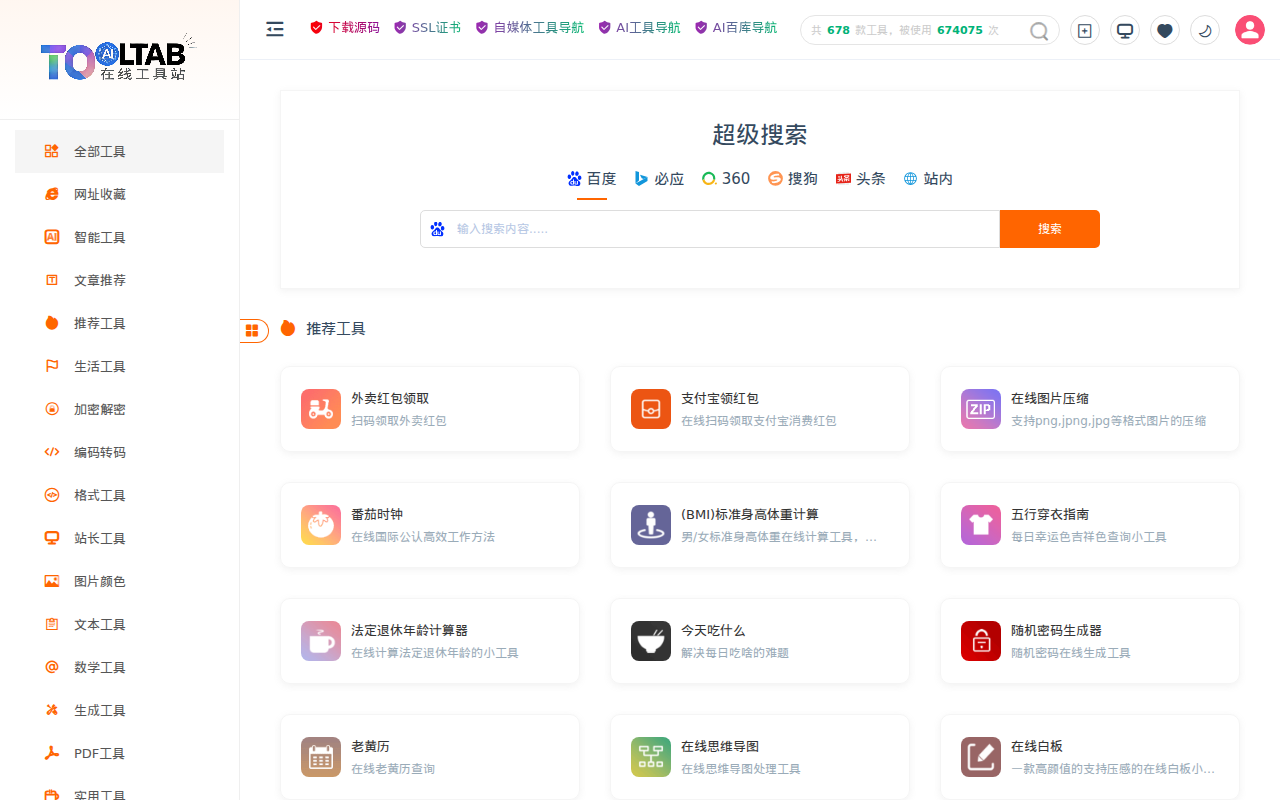Collapse the sidebar using the hamburger toggle
The height and width of the screenshot is (800, 1280).
click(x=275, y=30)
